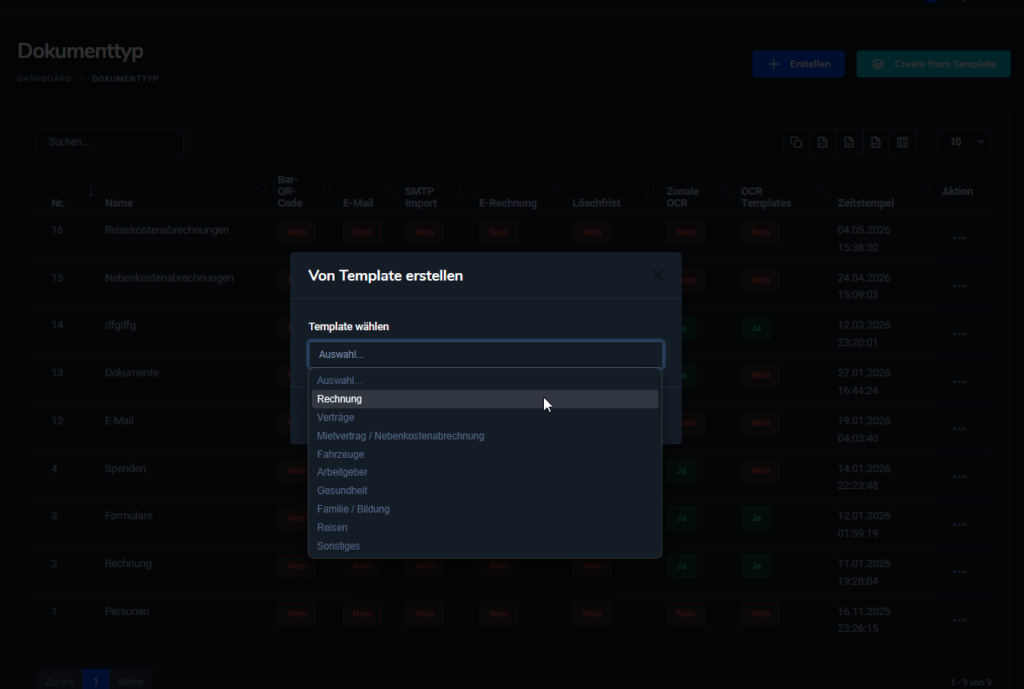
Task: Click Ja badge under OCR Templates for dfgdfg
Action: point(756,328)
